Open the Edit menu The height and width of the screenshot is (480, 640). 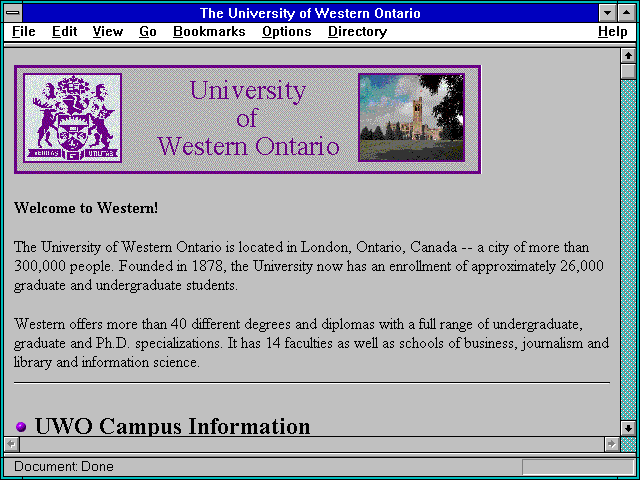64,32
